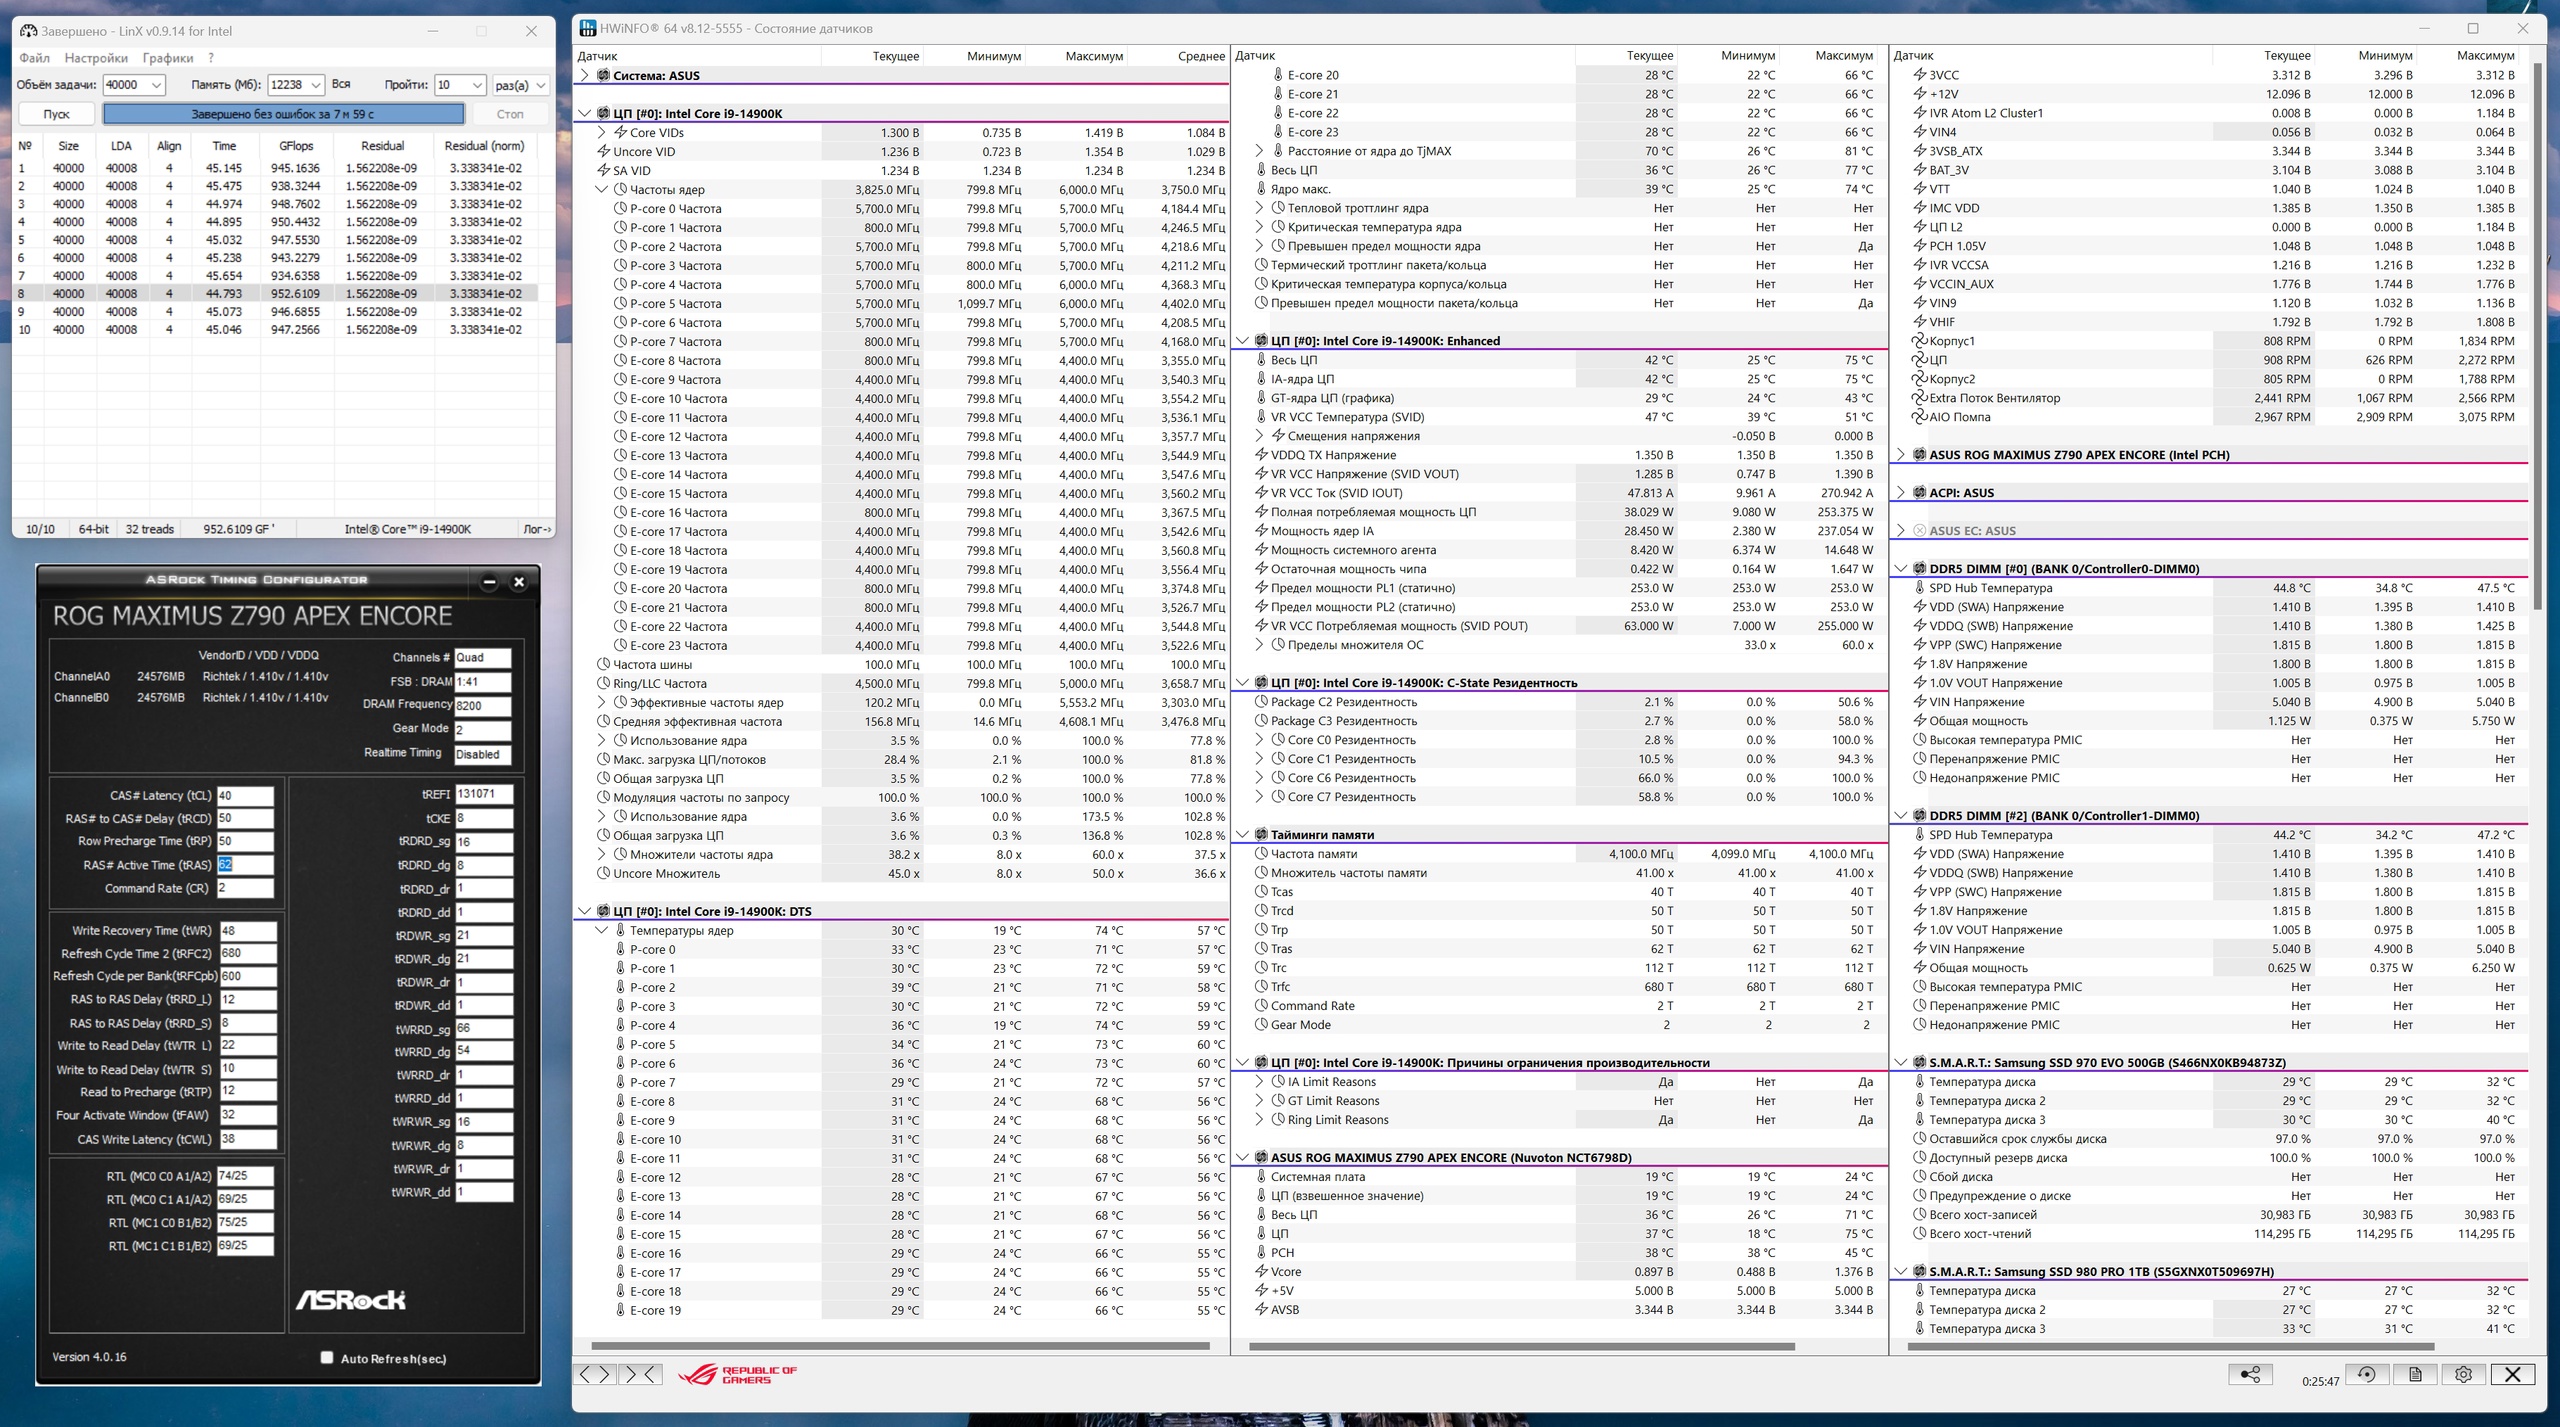Click the expand columns arrows button

[594, 1374]
